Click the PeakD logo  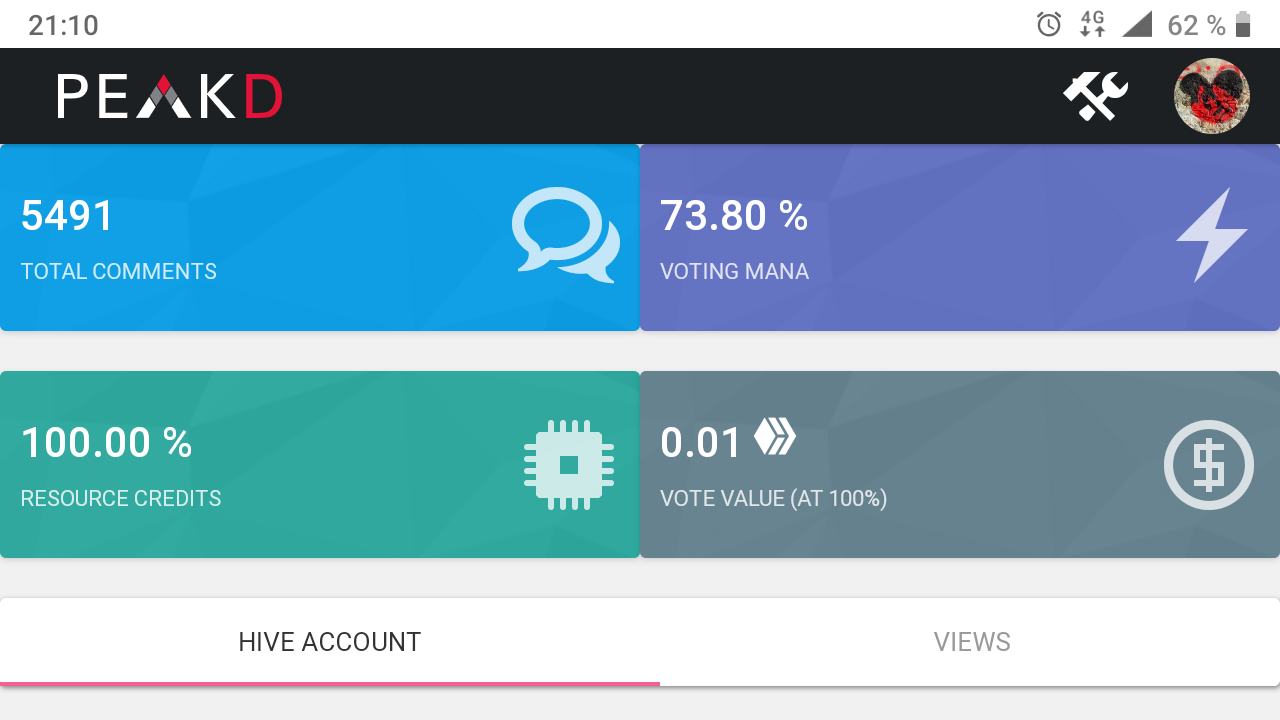(170, 97)
